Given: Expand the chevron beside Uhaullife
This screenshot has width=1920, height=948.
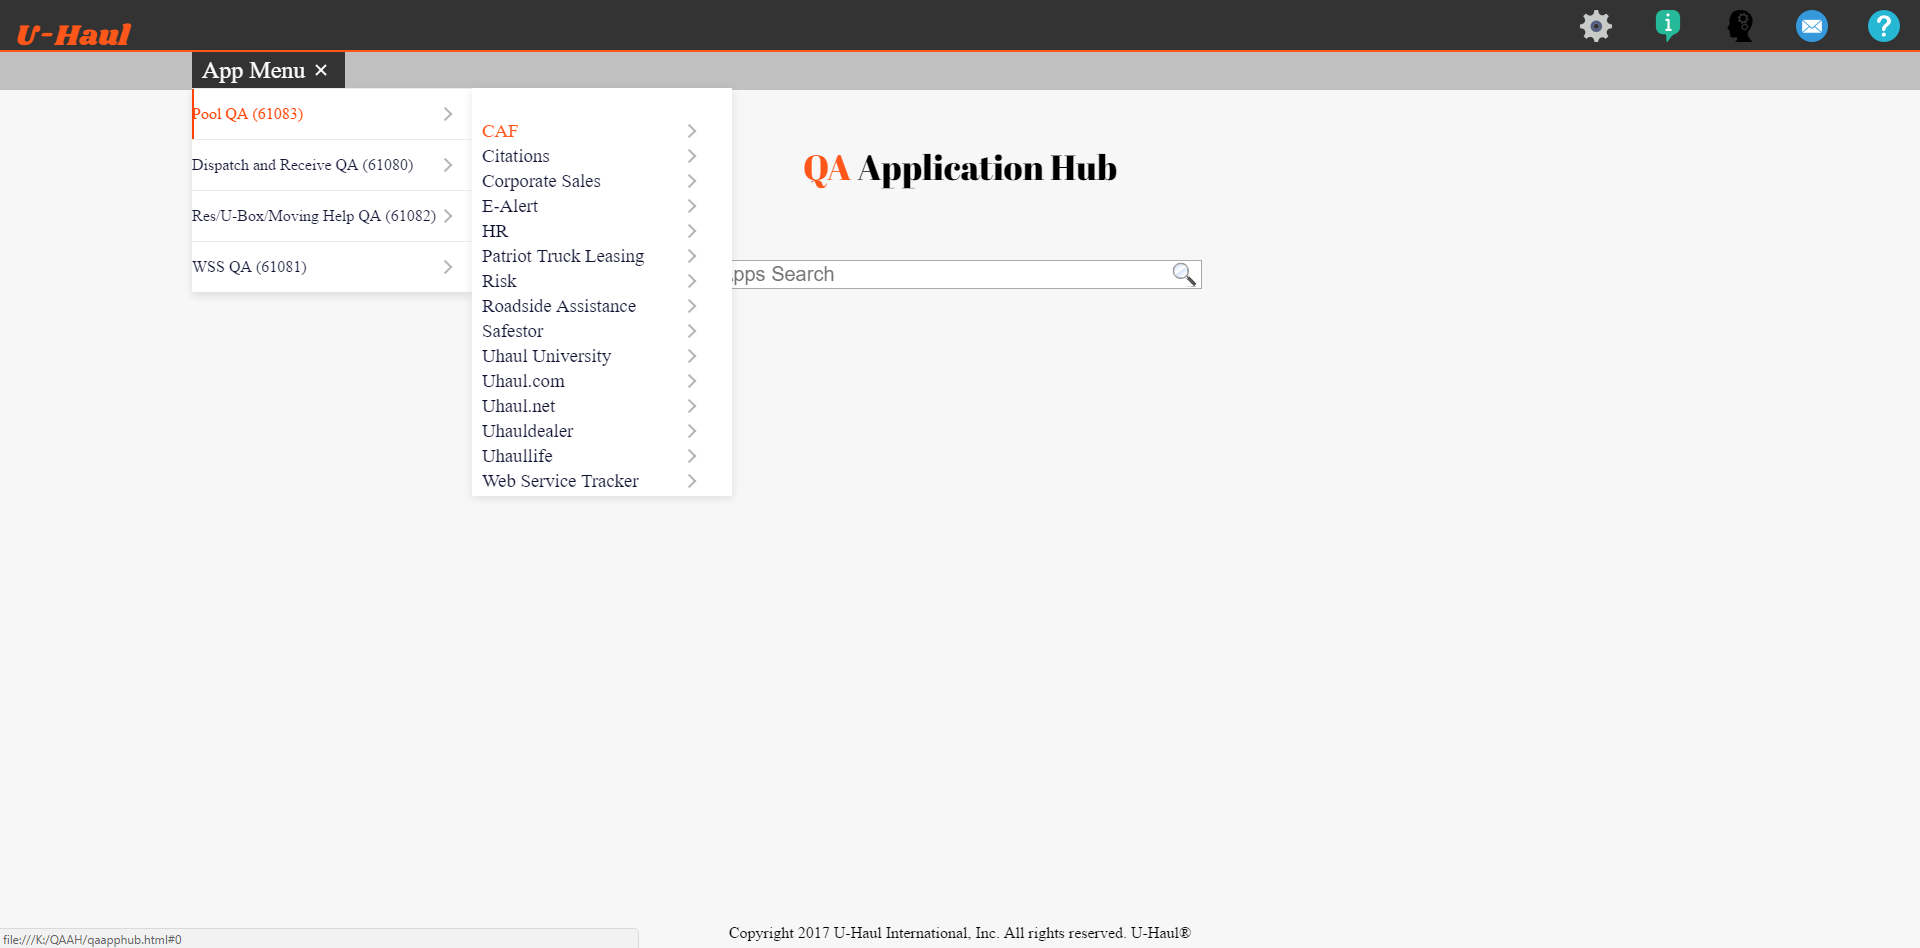Looking at the screenshot, I should coord(692,456).
